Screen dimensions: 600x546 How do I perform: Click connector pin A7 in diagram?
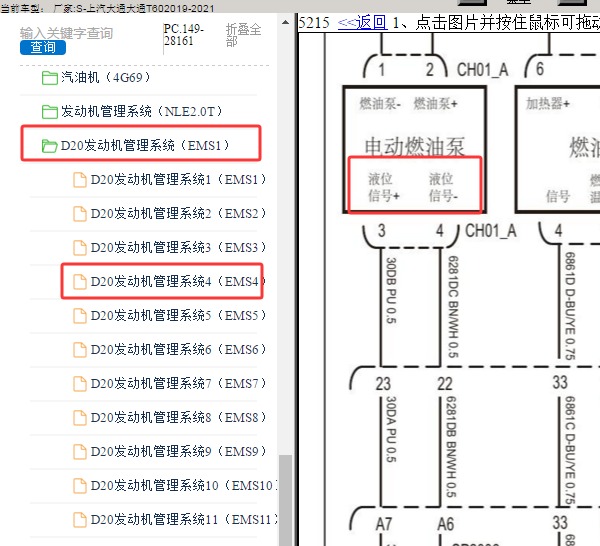(x=383, y=524)
